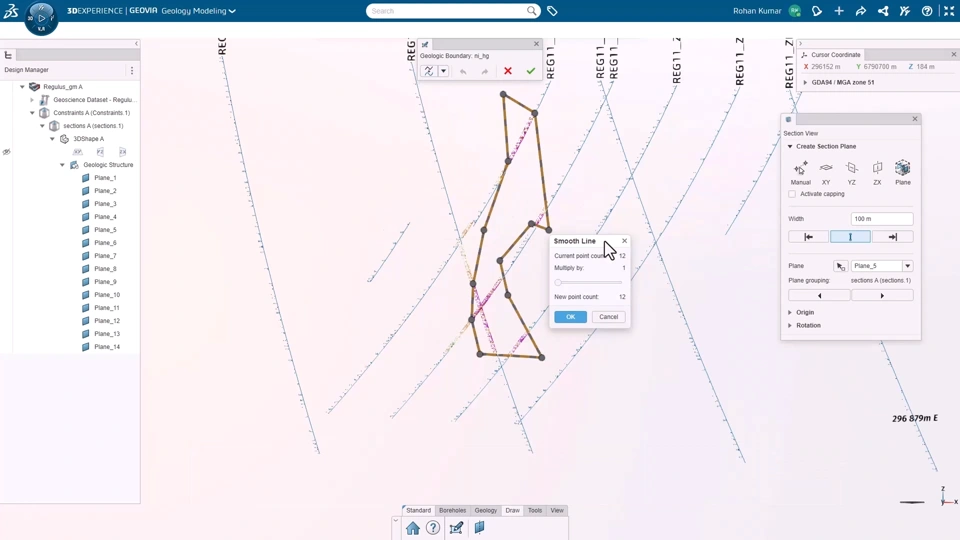Open the smooth line tool dropdown arrow

tap(444, 71)
